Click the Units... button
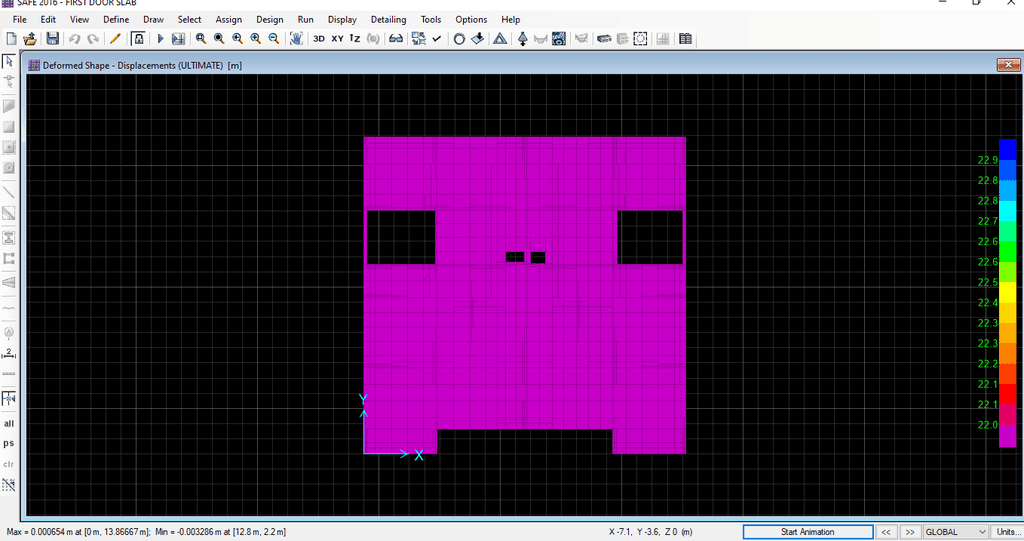 (x=1008, y=532)
